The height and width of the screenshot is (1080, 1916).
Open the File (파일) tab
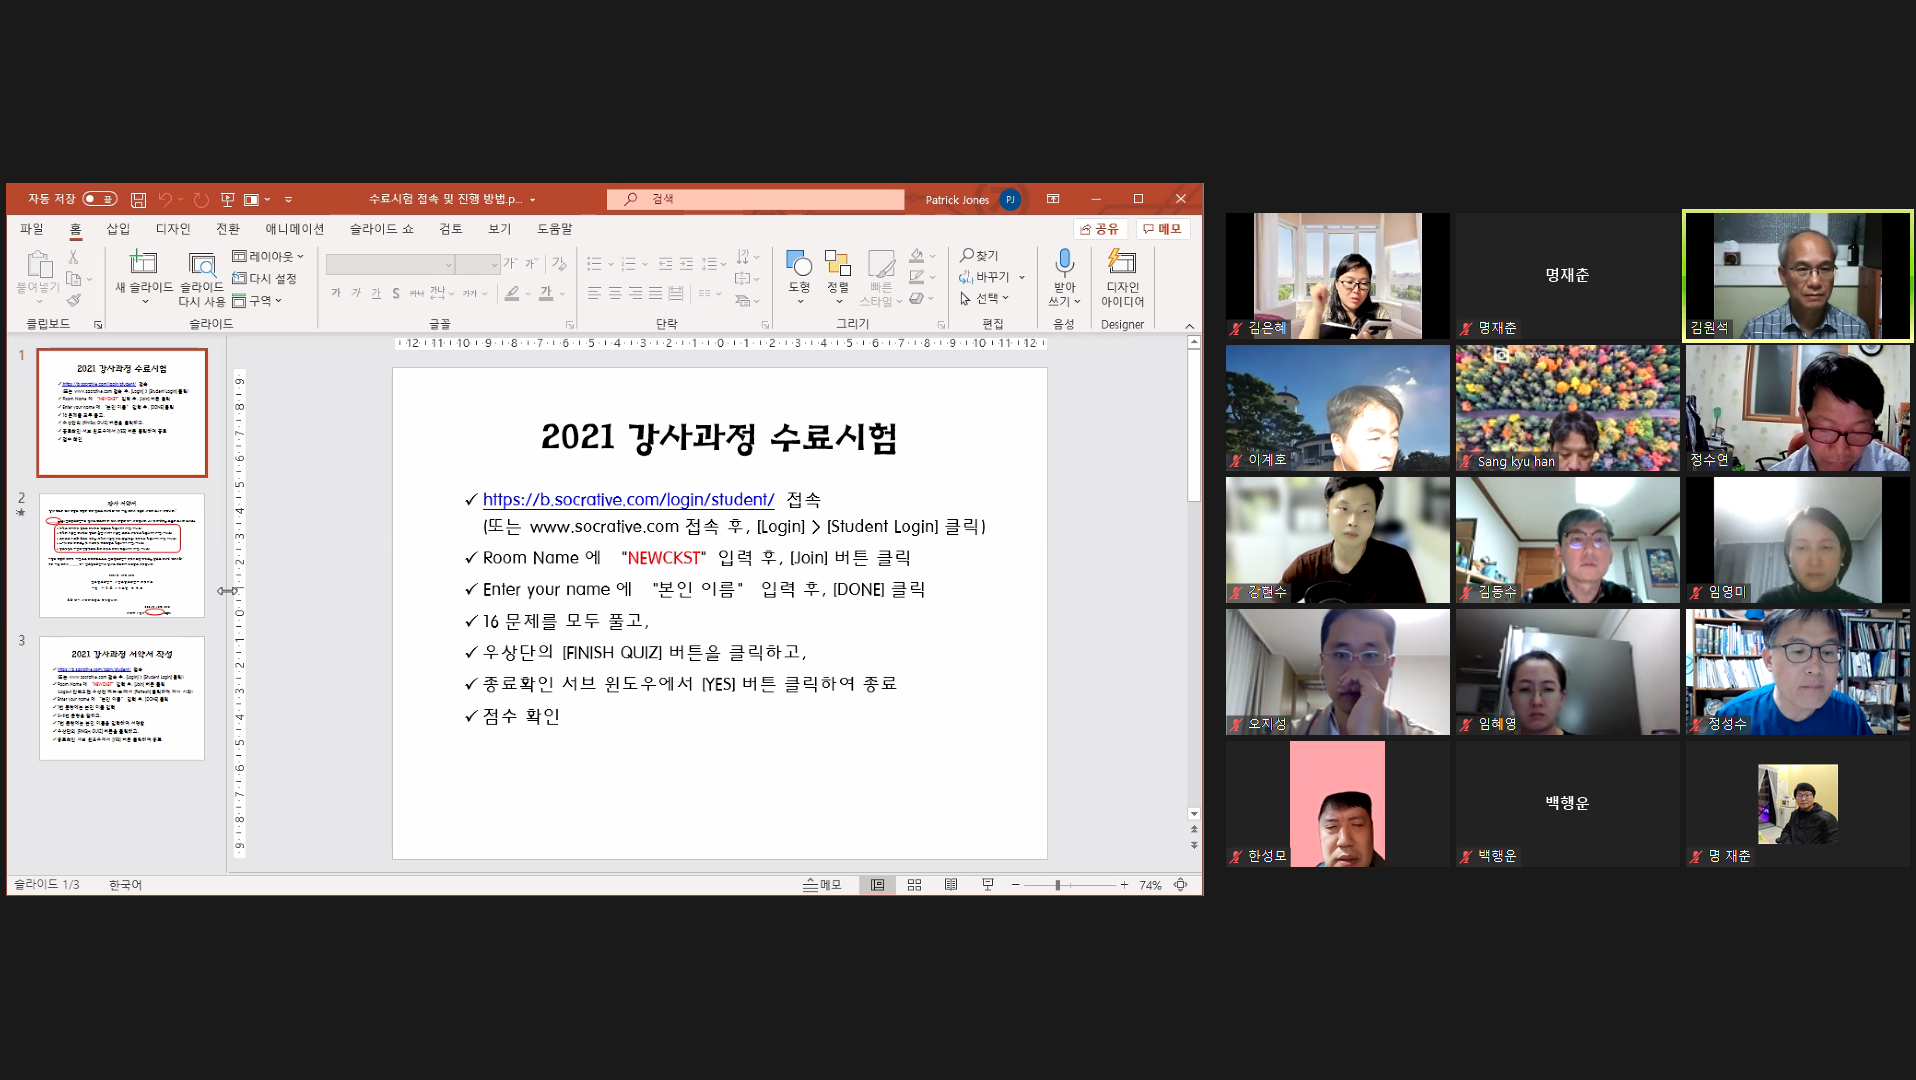[32, 229]
